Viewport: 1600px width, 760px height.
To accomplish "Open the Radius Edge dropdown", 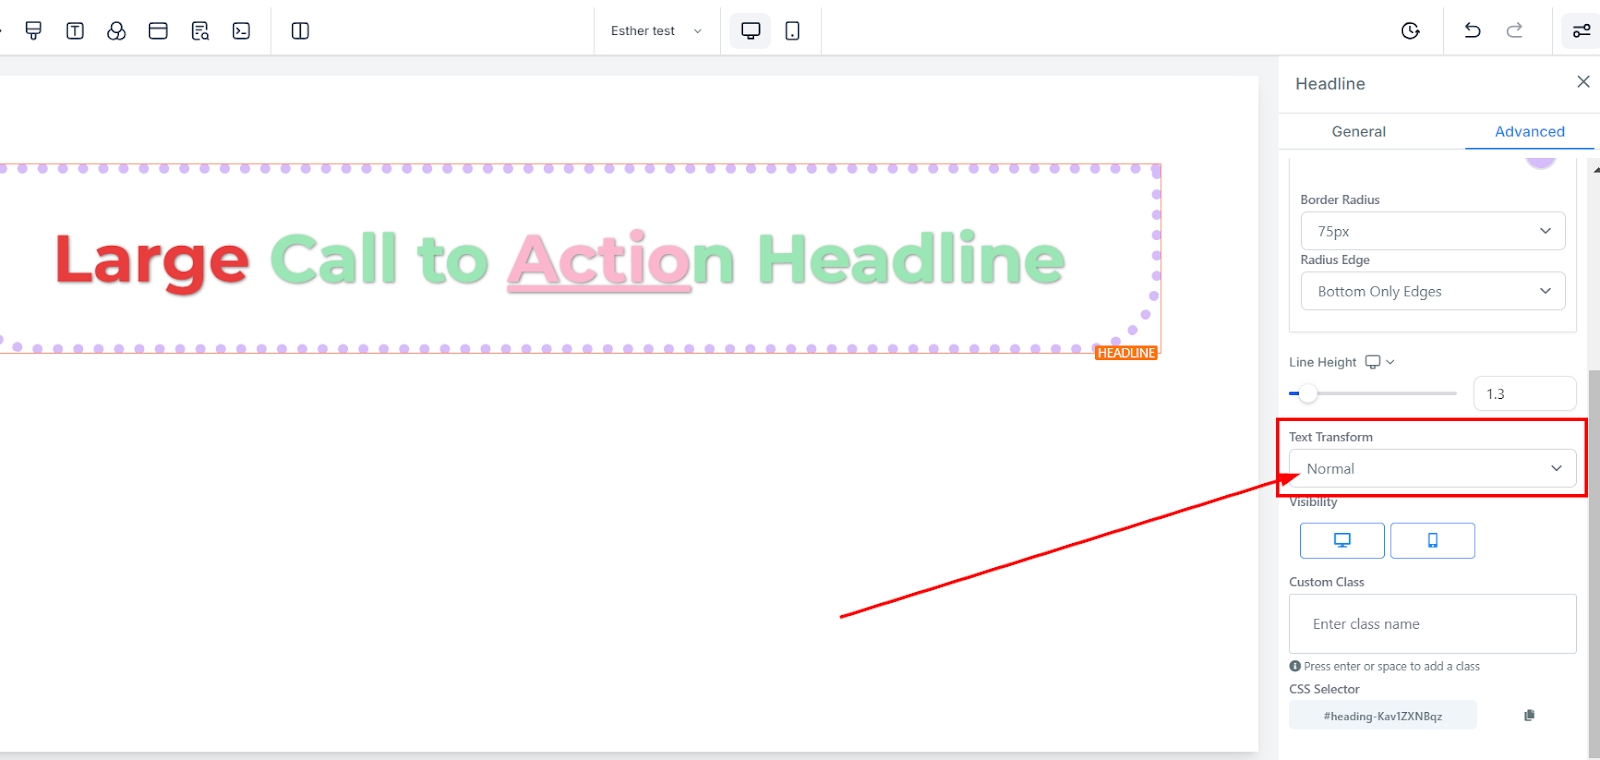I will click(1432, 291).
